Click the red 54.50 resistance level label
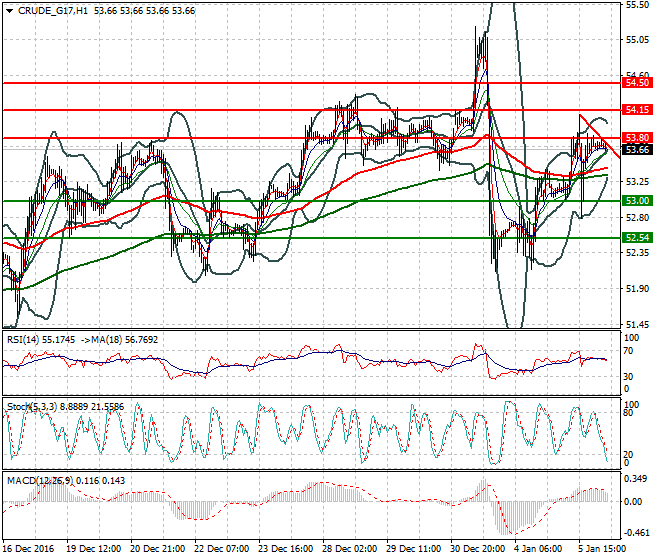This screenshot has height=560, width=660. tap(638, 83)
